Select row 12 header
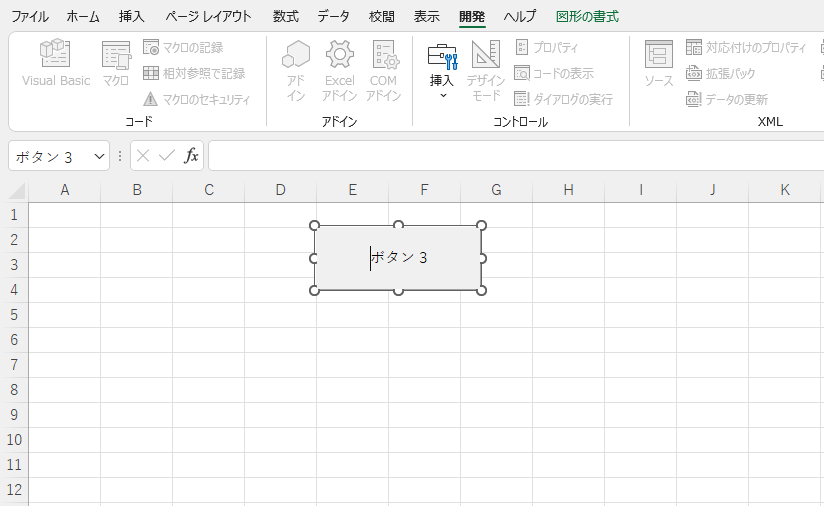The height and width of the screenshot is (506, 824). click(x=14, y=490)
